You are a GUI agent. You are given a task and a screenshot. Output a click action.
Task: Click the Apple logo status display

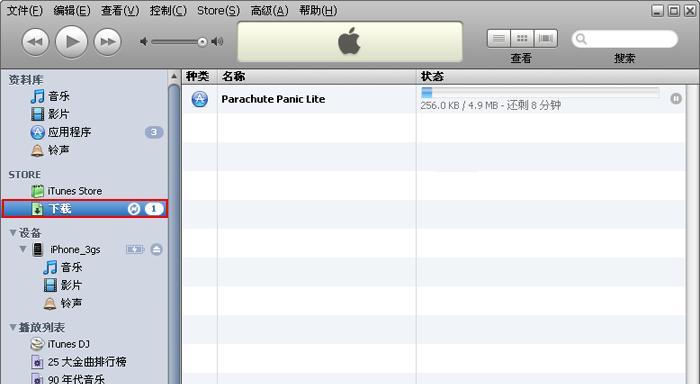pos(350,42)
